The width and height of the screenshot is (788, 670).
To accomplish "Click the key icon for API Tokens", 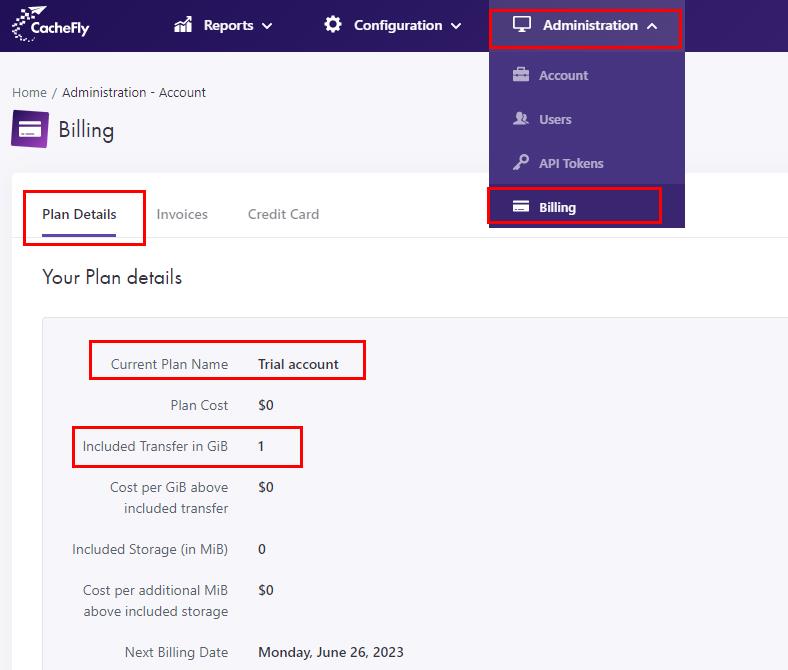I will [x=520, y=163].
